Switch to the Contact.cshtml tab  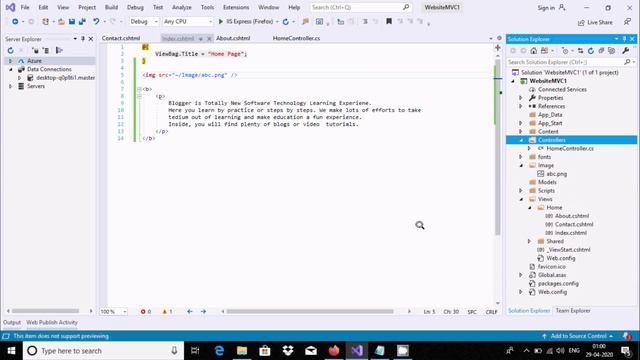coord(121,38)
